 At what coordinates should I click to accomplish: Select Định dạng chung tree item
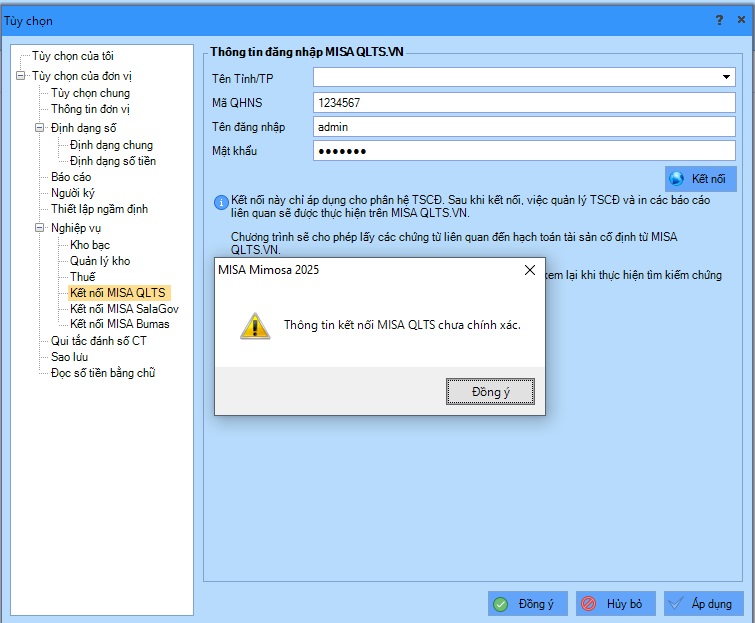coord(111,145)
